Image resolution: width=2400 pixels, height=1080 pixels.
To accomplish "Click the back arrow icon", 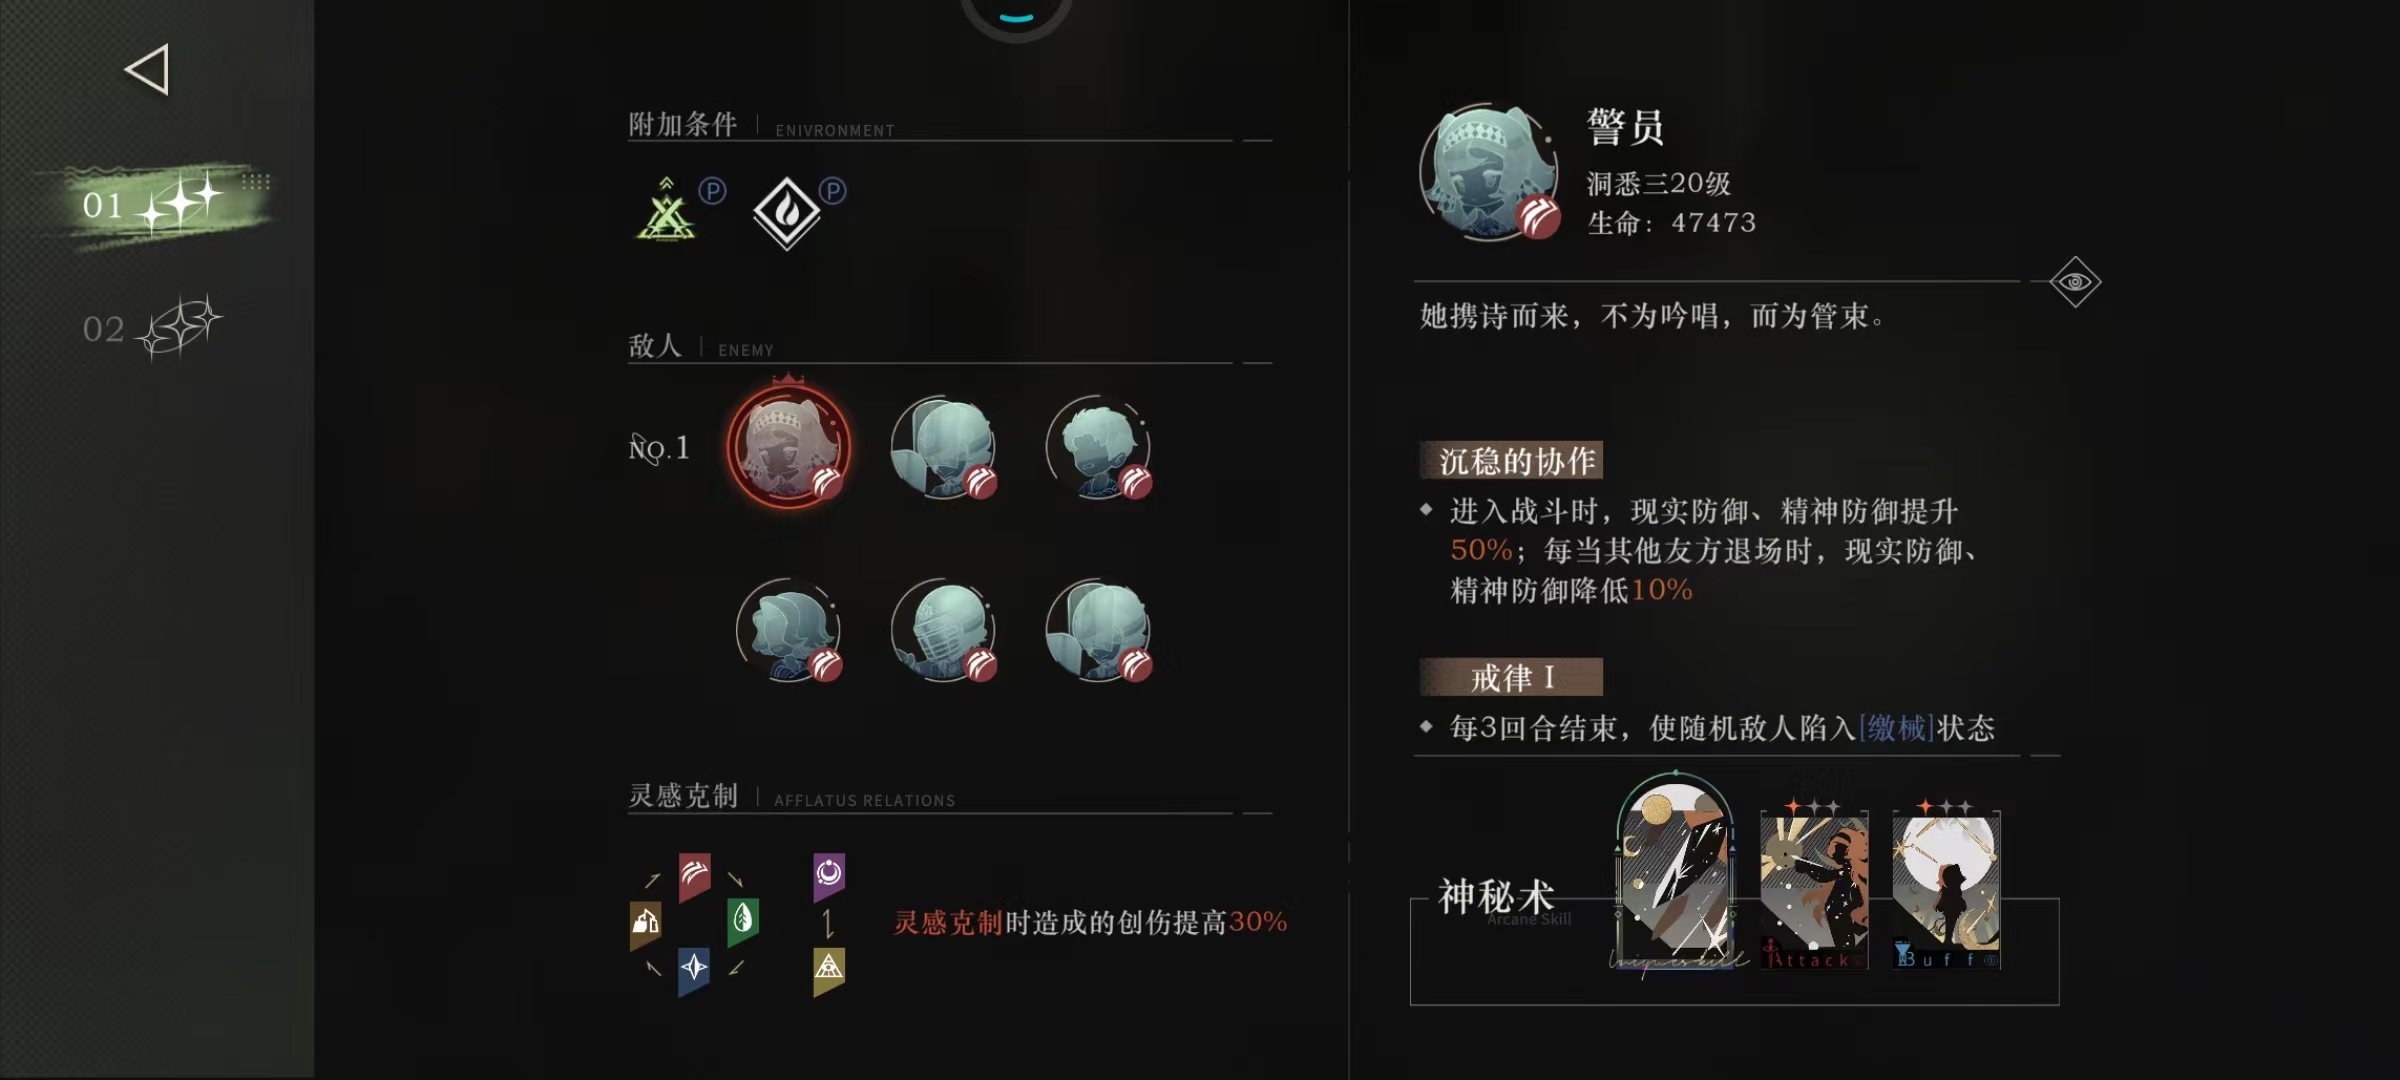I will [147, 70].
